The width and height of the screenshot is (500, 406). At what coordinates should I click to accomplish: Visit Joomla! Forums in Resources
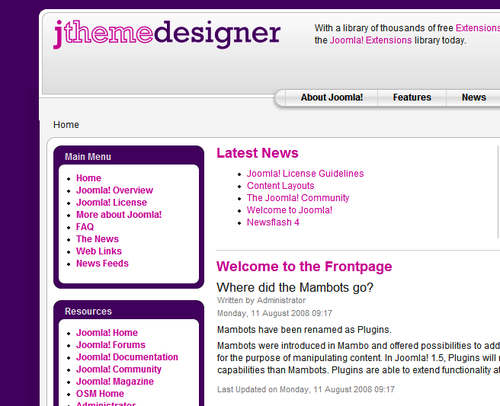[111, 345]
